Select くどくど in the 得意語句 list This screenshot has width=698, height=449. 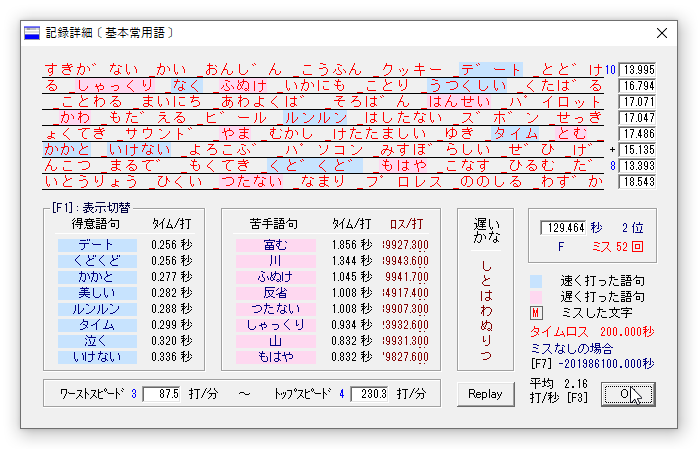coord(97,261)
